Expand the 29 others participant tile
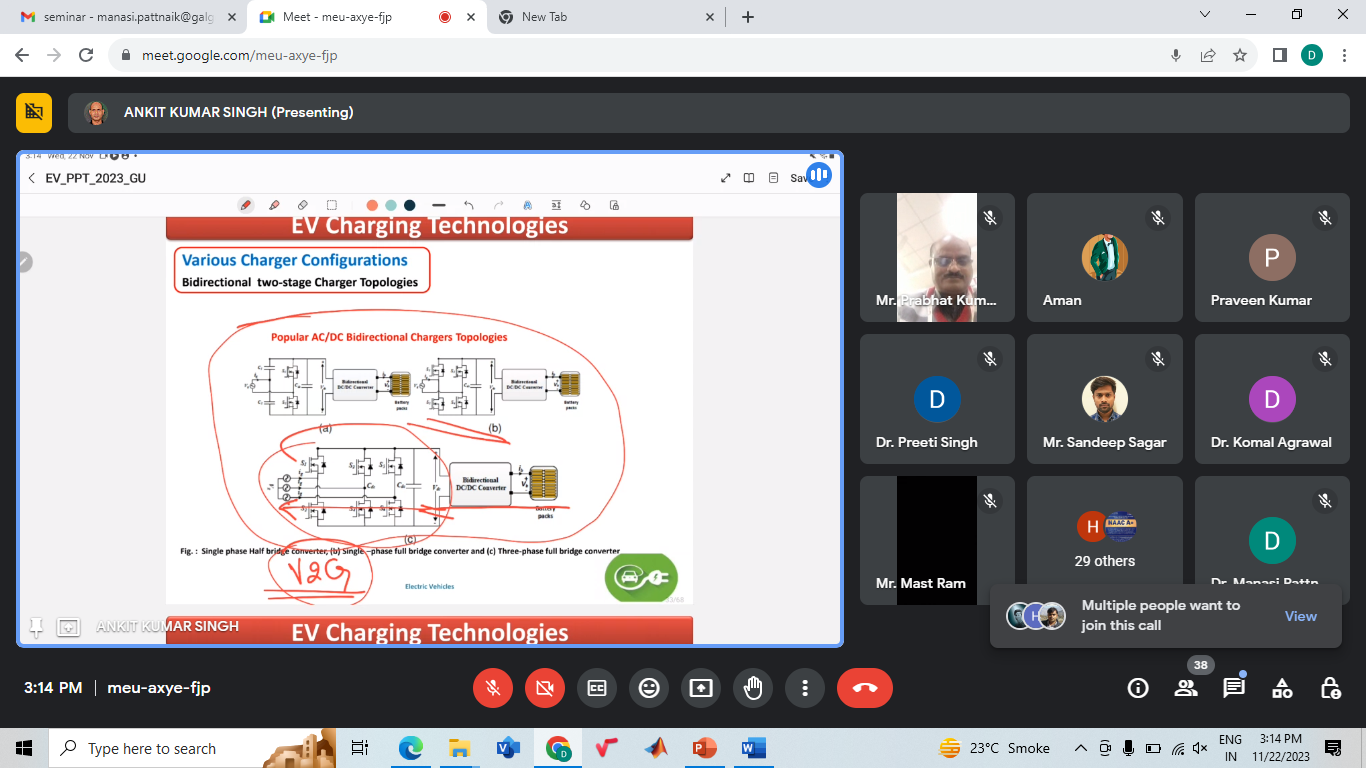Viewport: 1366px width, 768px height. (x=1104, y=540)
